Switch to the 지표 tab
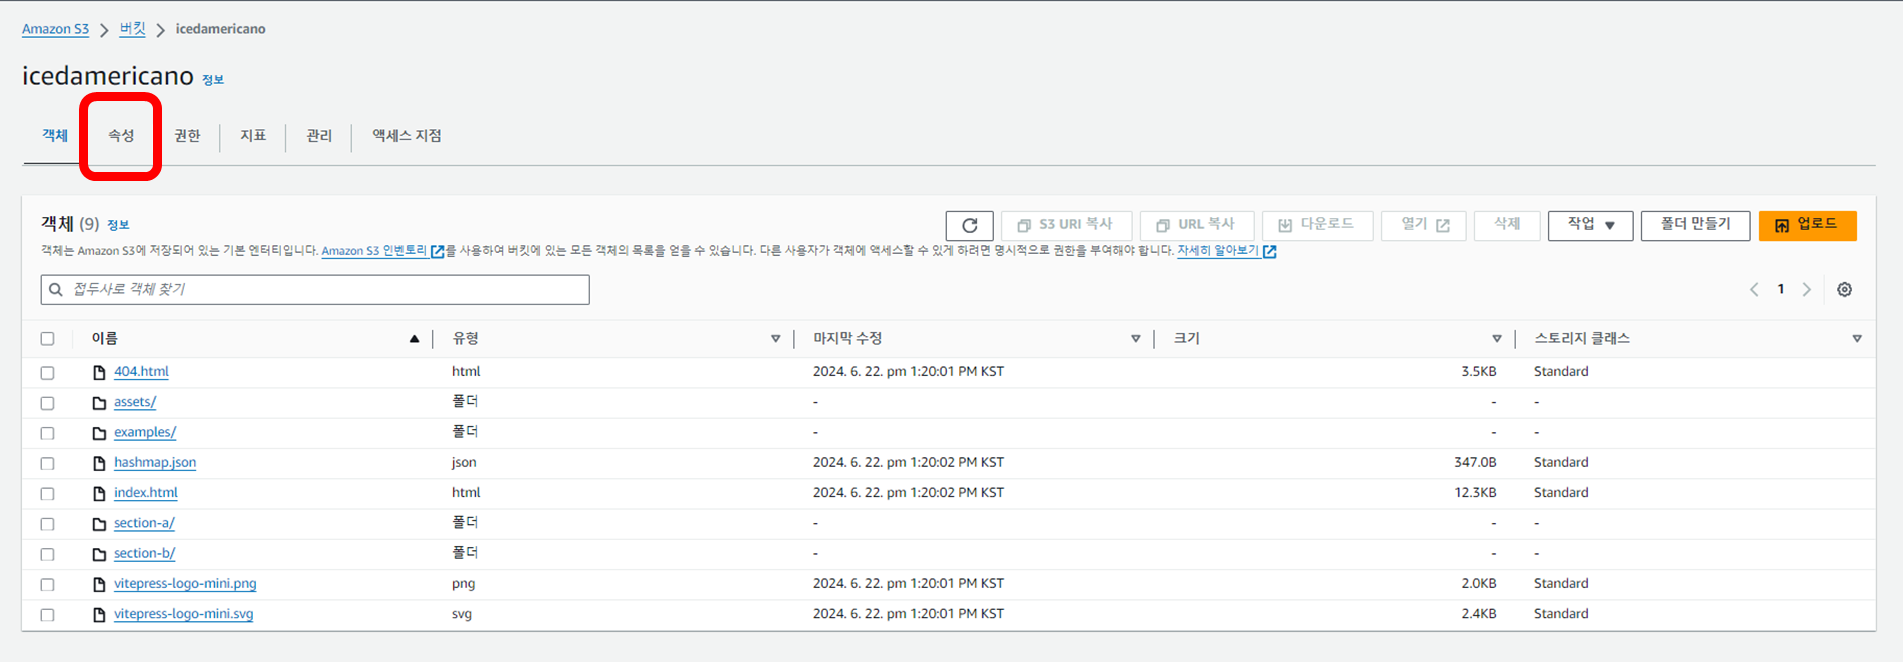1903x662 pixels. (x=253, y=136)
